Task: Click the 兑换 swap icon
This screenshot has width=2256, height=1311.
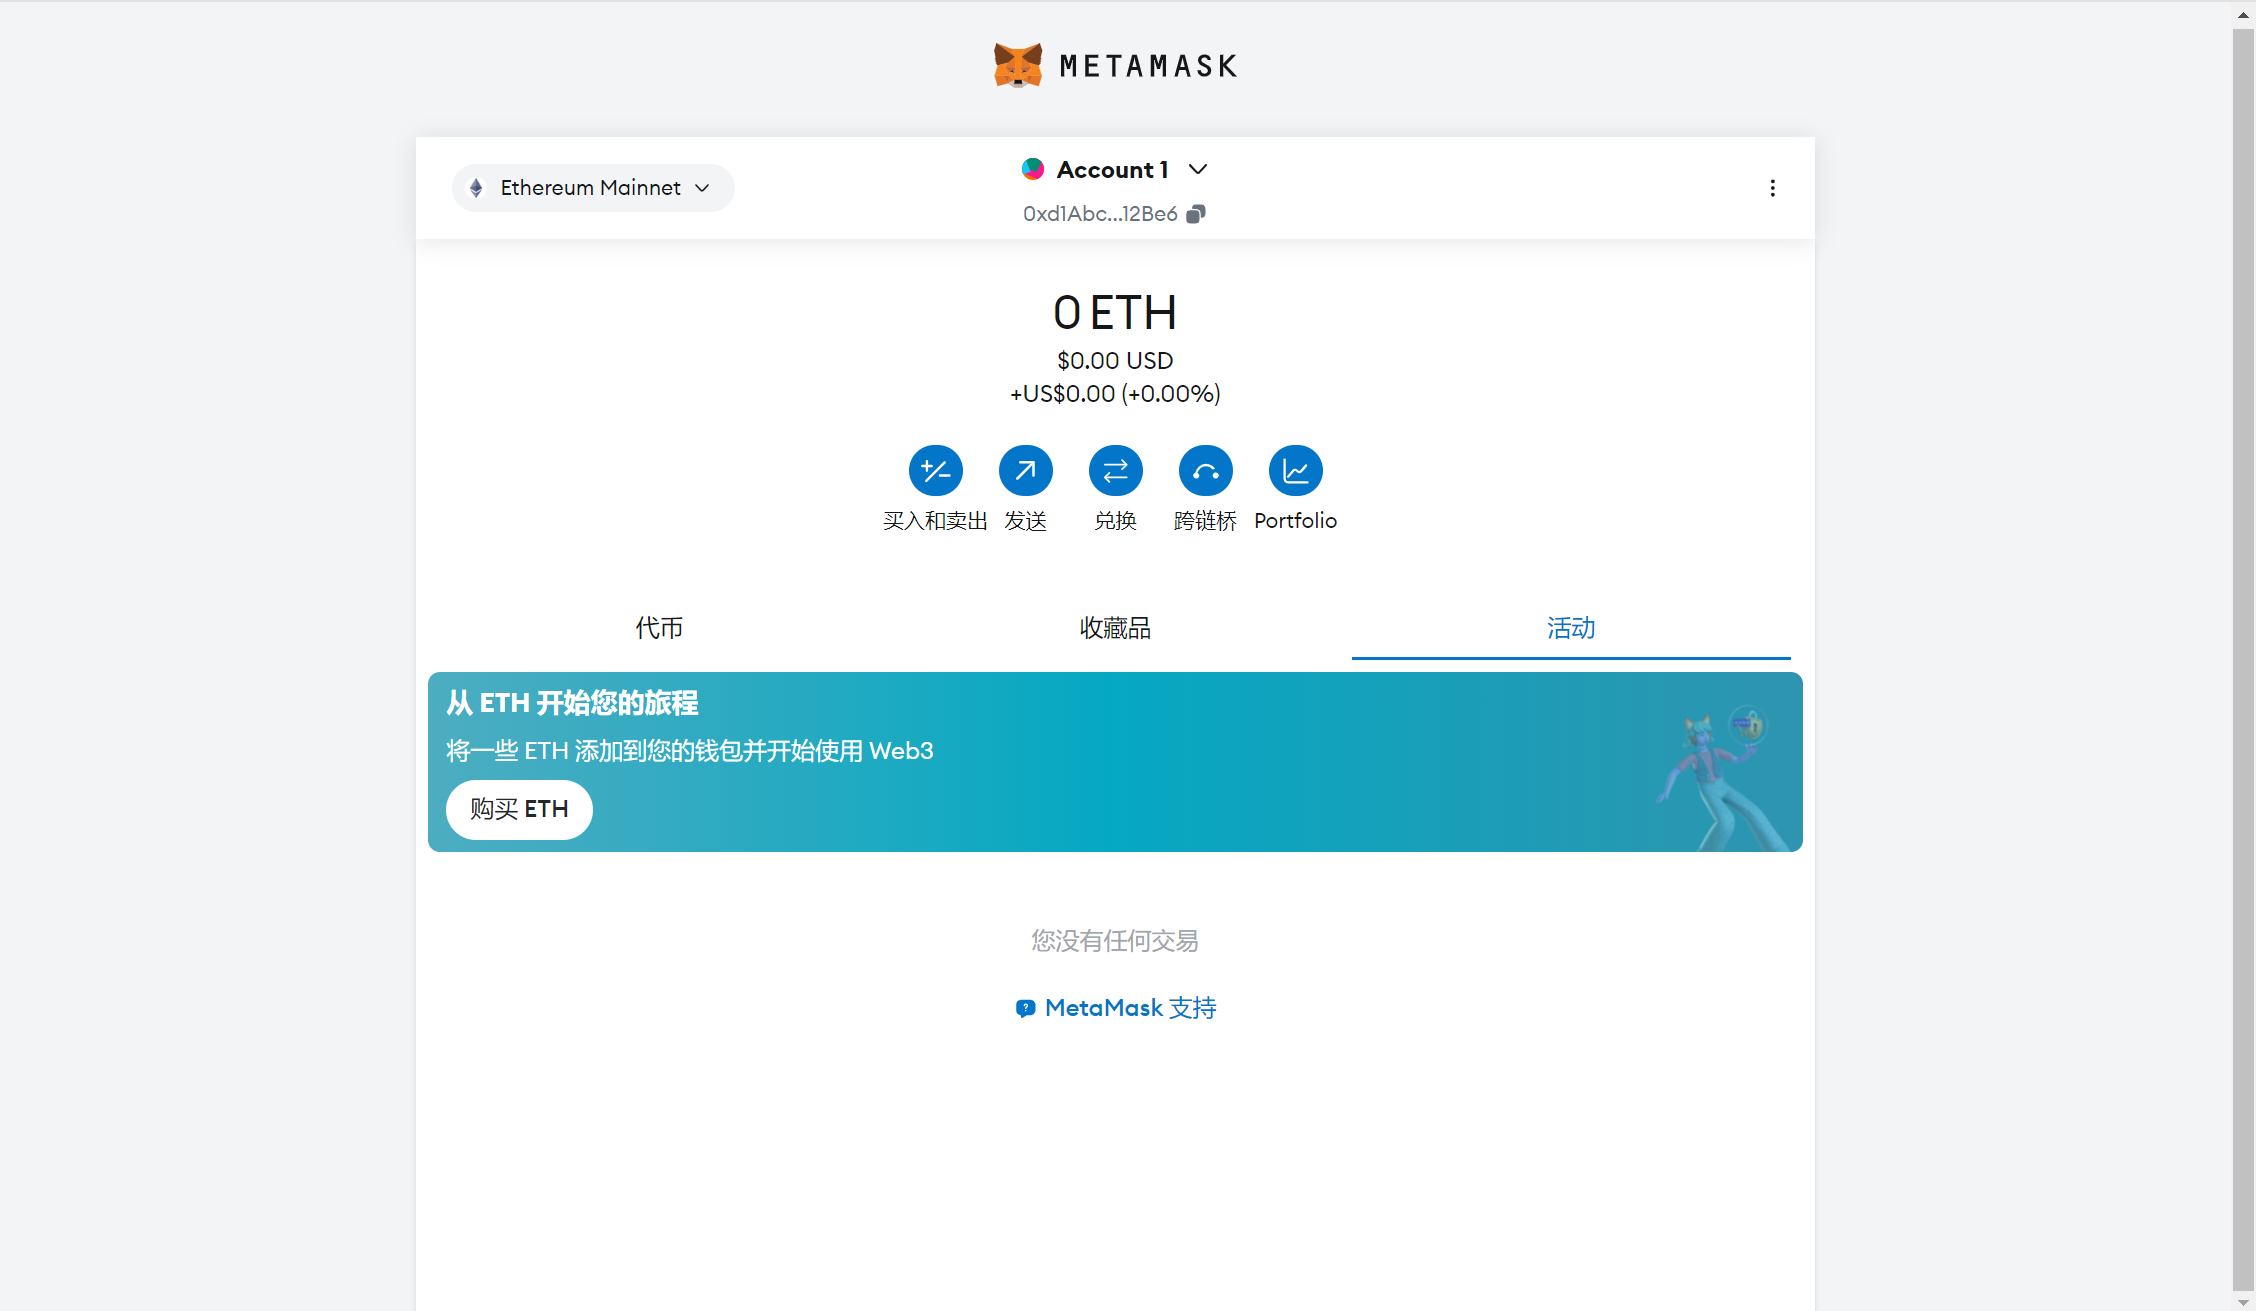Action: pos(1116,471)
